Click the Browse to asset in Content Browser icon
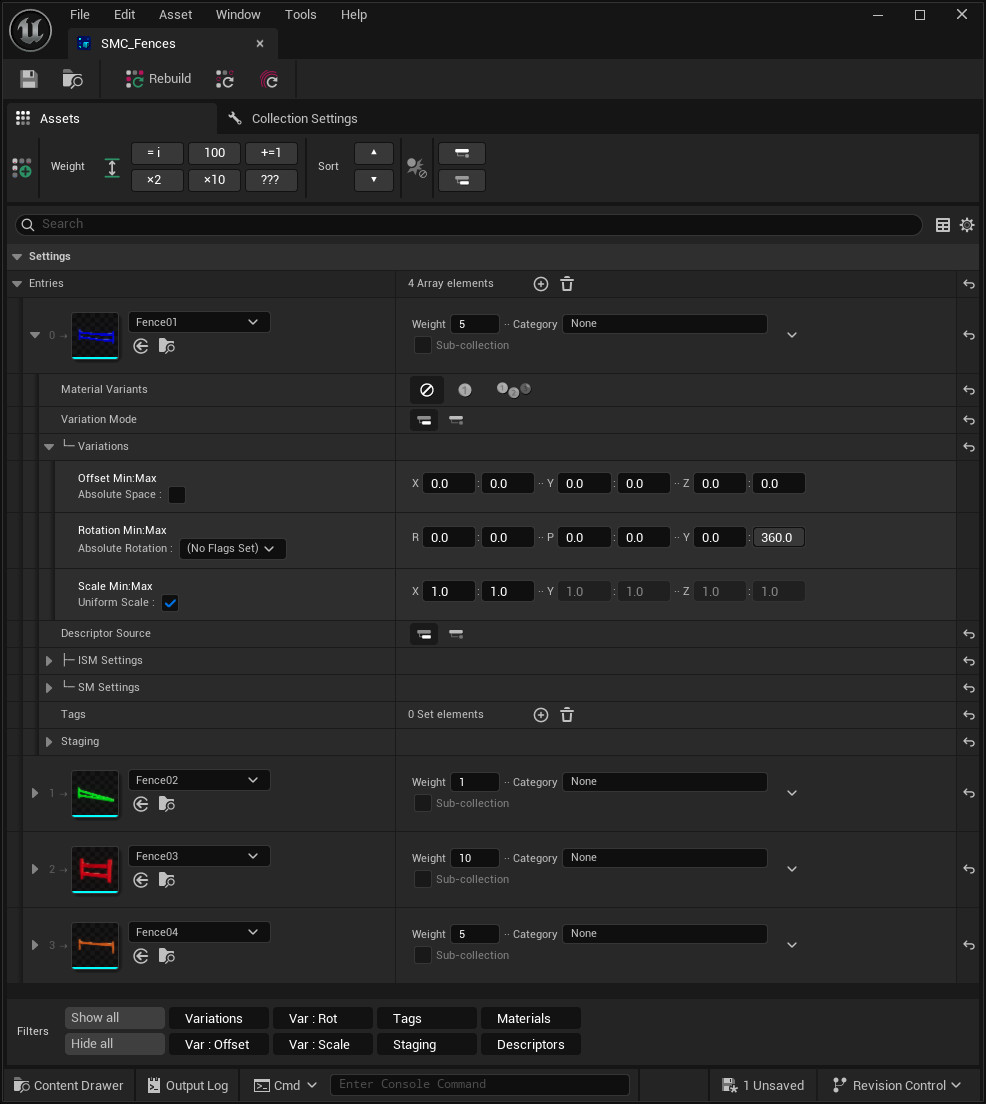 [72, 79]
